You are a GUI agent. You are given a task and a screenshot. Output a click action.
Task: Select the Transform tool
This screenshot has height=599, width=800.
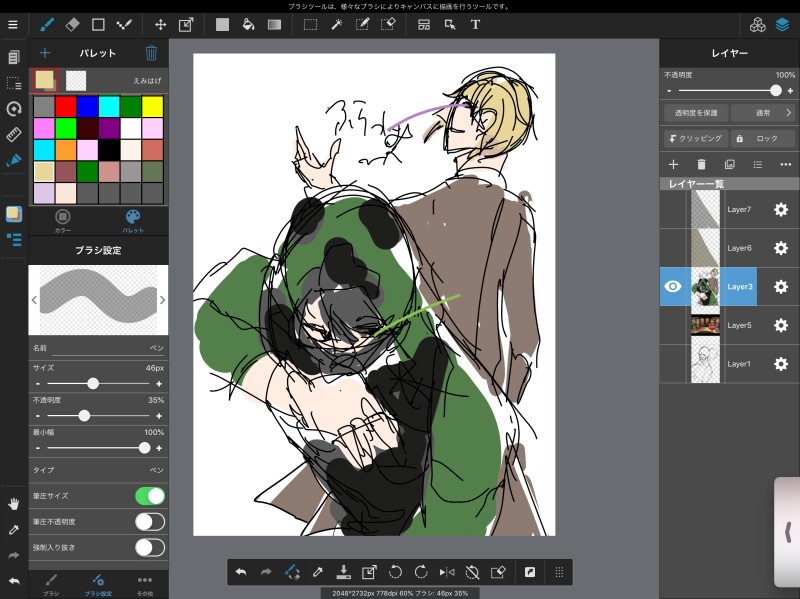(x=186, y=24)
